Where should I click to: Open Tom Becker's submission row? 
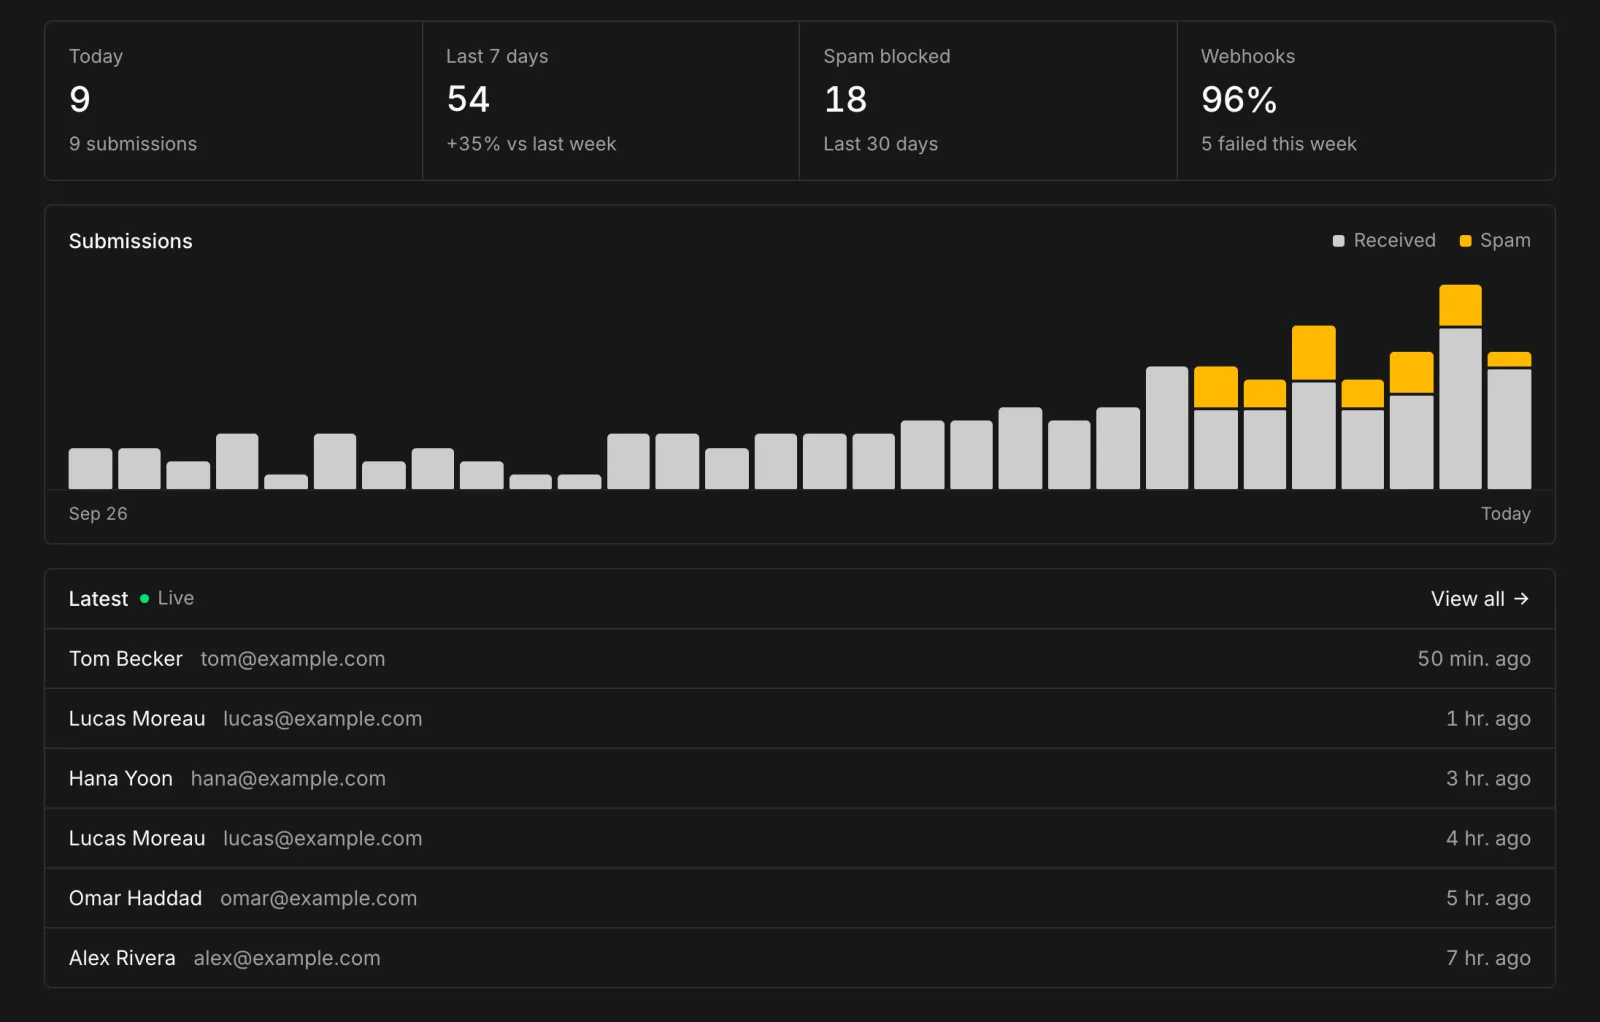(800, 659)
